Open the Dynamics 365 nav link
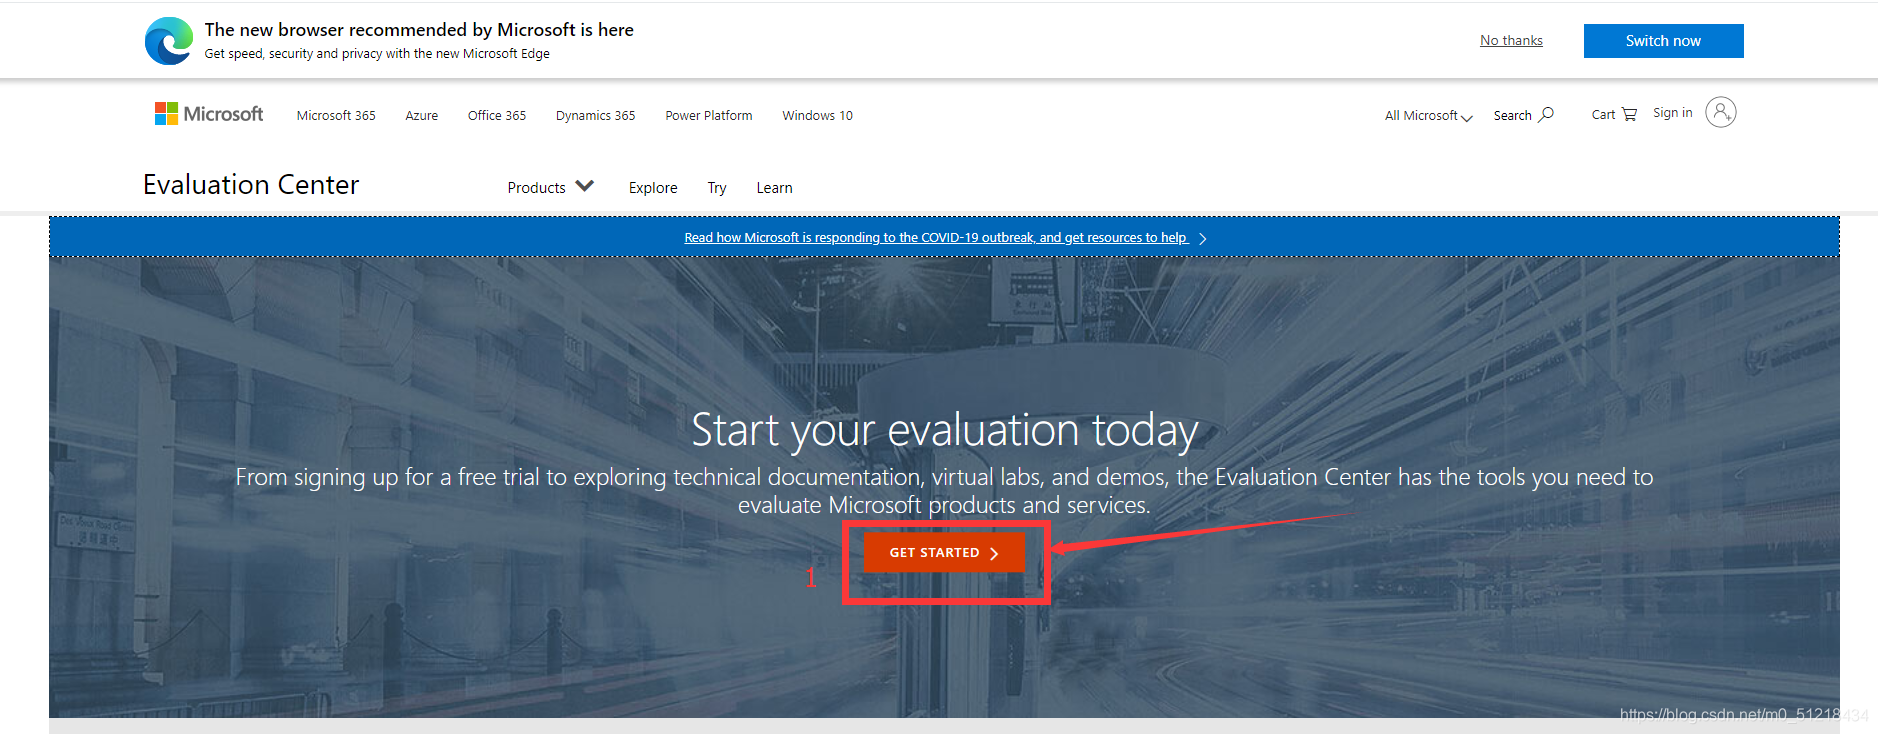 coord(595,116)
